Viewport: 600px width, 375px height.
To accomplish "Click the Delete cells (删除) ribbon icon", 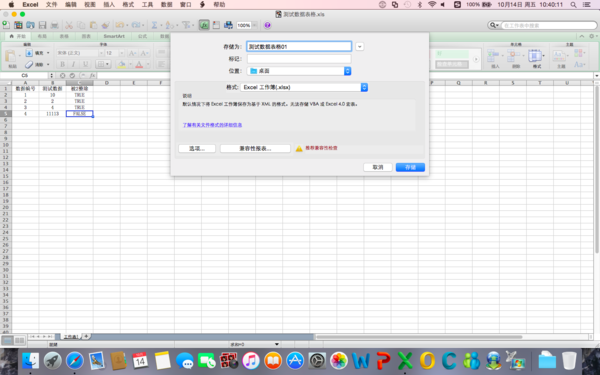I will [x=513, y=56].
